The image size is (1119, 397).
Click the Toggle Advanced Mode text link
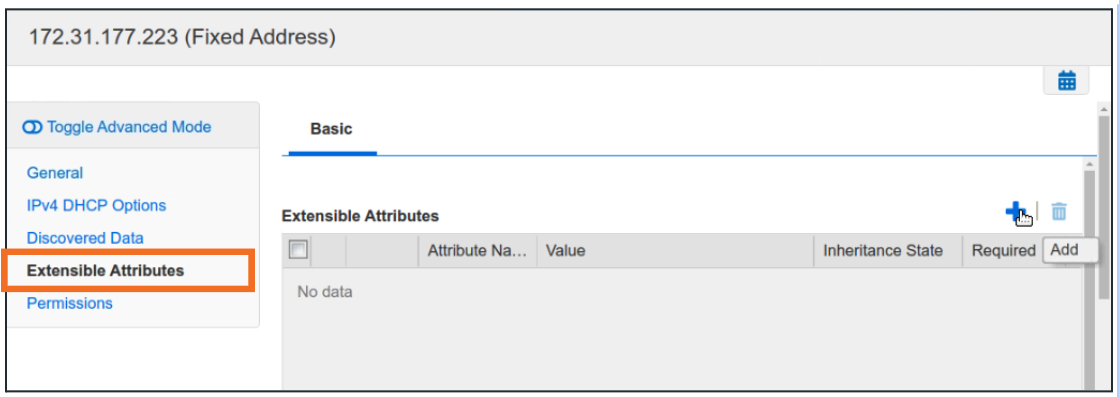pos(129,127)
